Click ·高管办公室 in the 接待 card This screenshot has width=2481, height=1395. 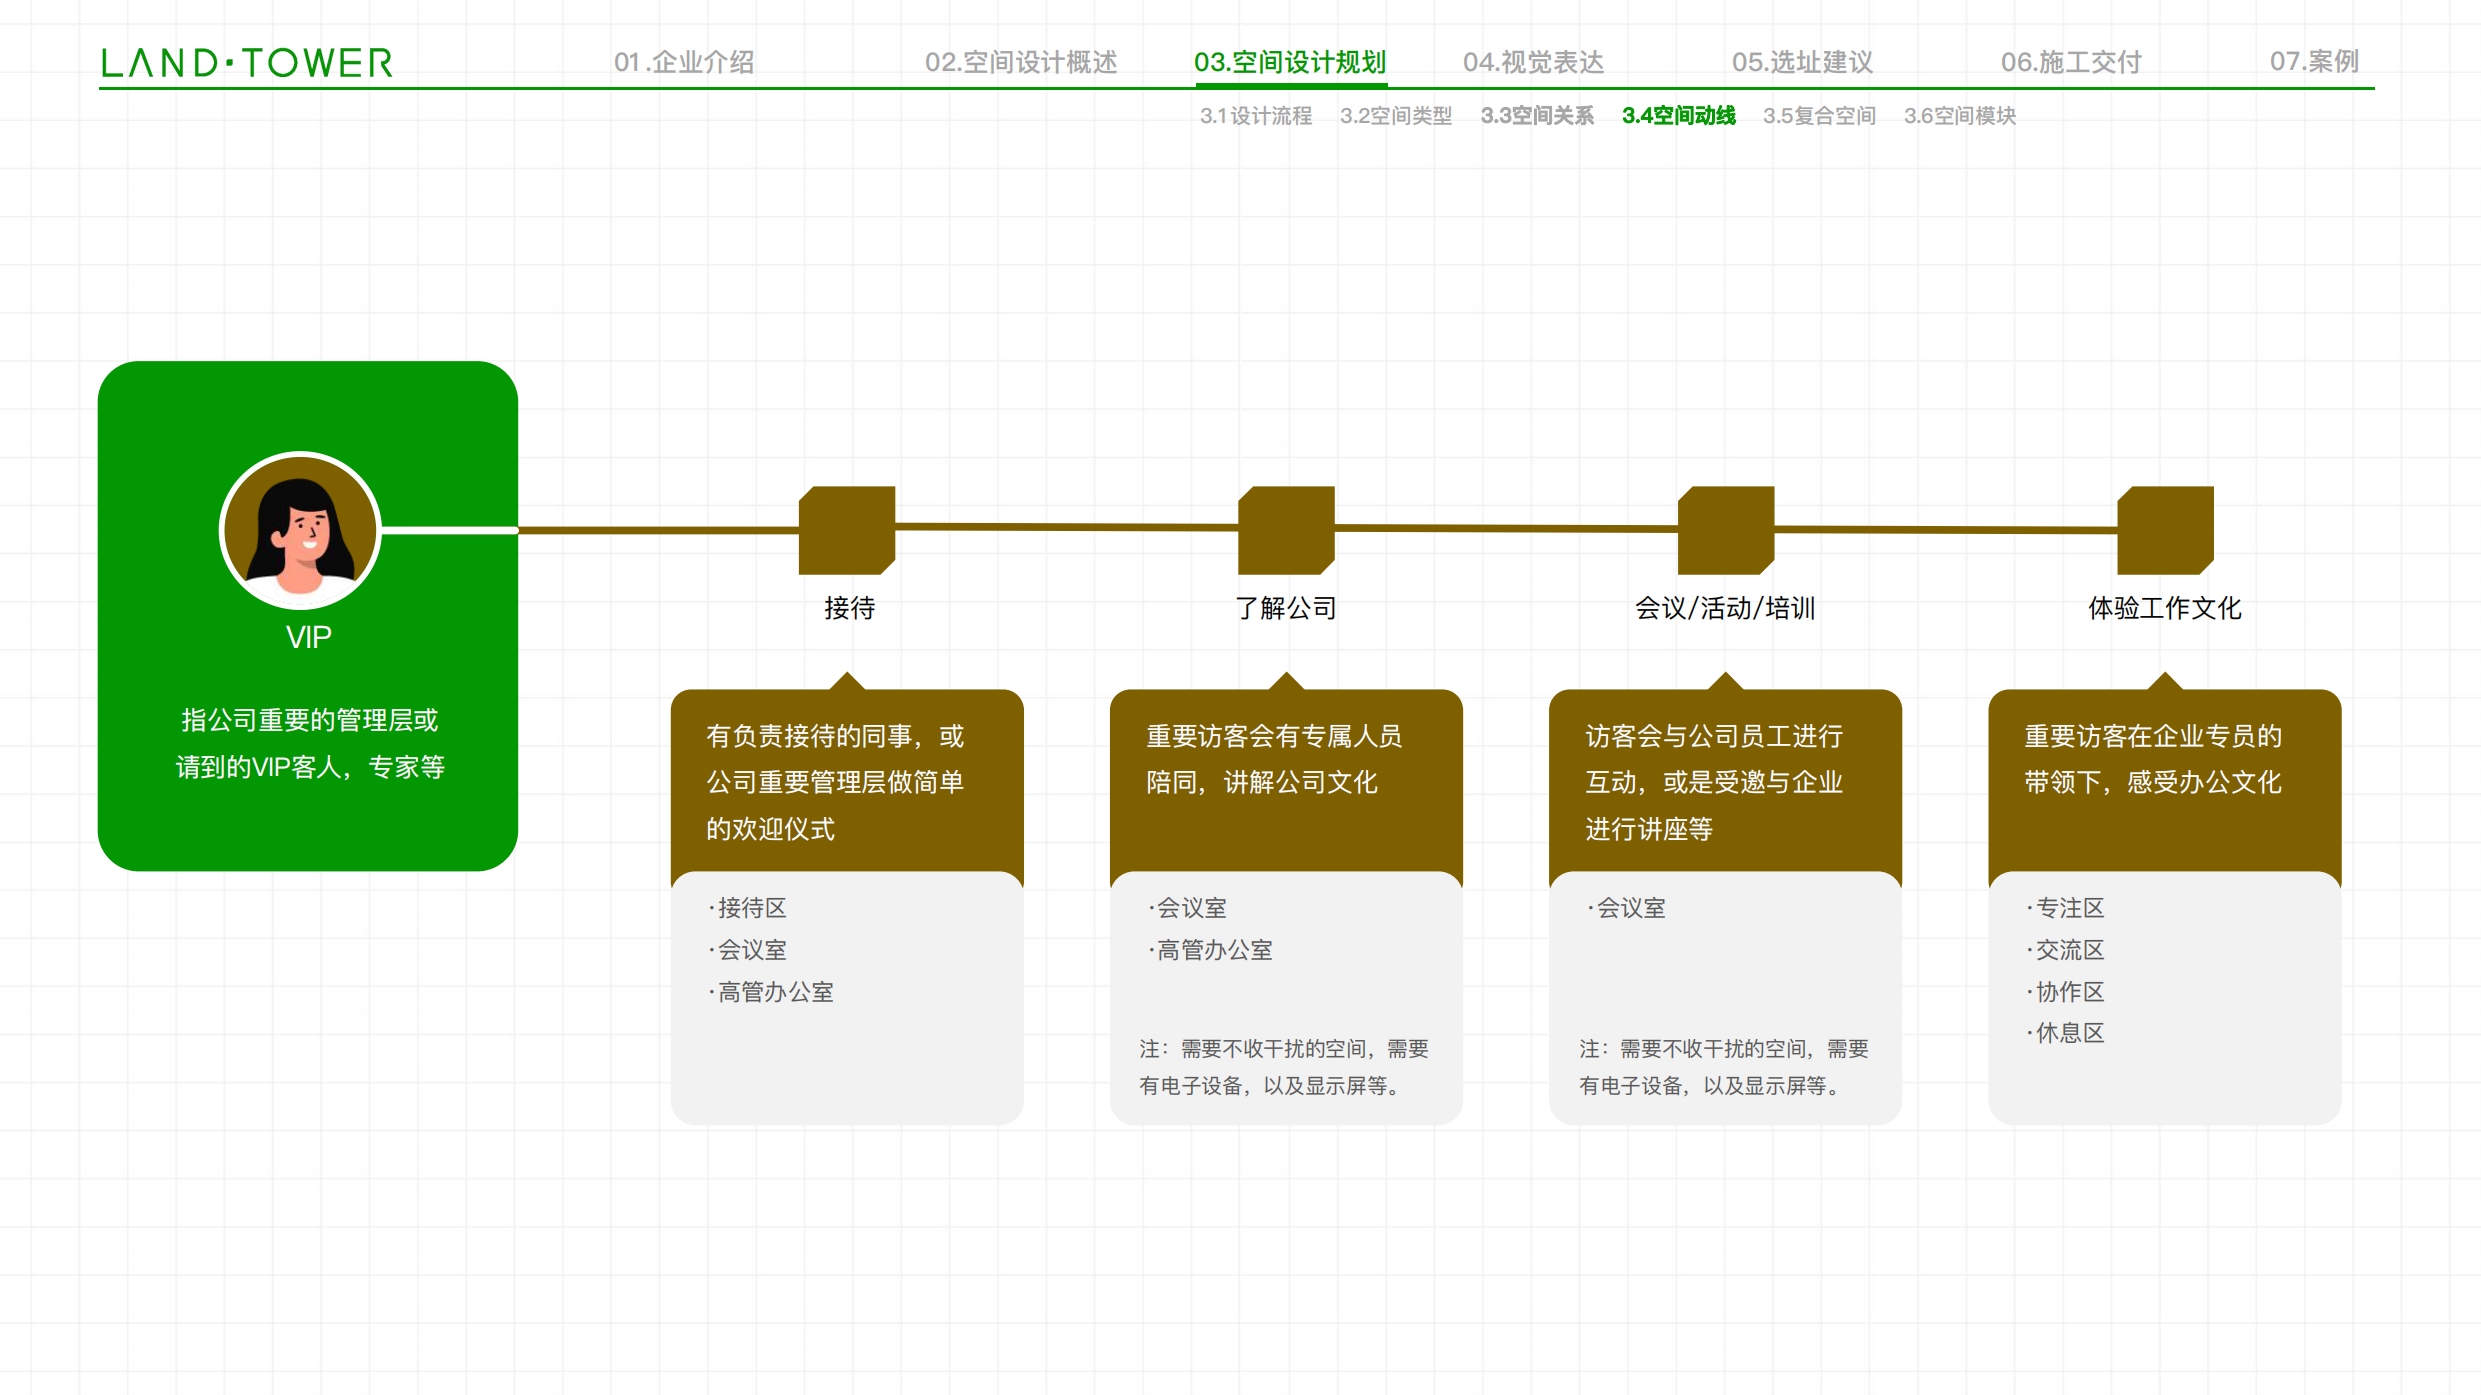pyautogui.click(x=771, y=992)
